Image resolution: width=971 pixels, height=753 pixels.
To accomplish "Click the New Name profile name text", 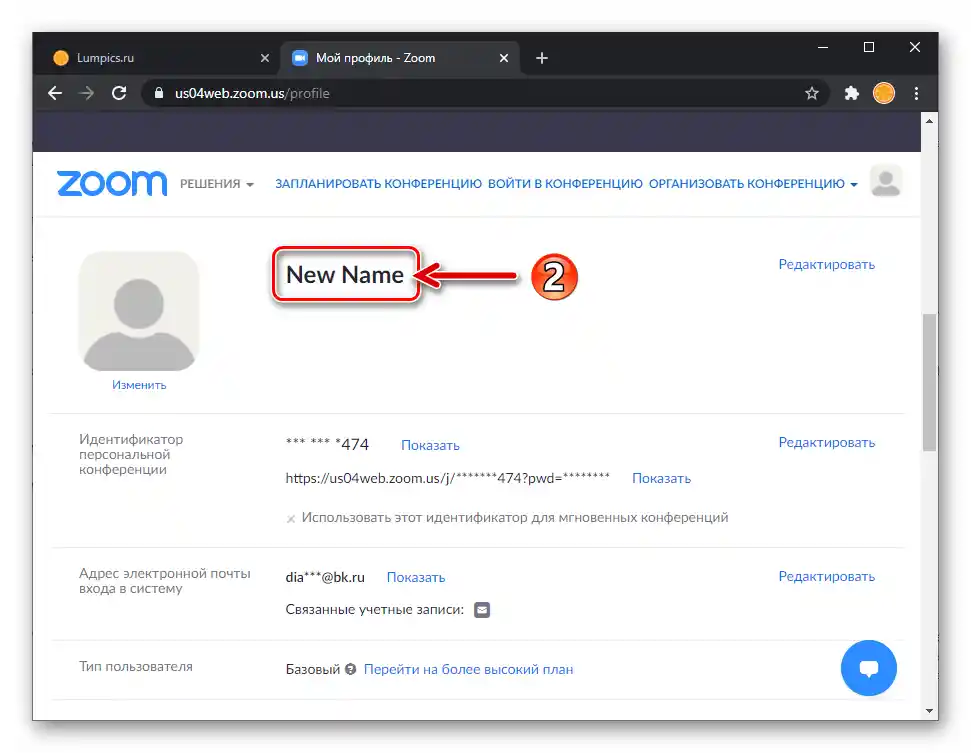I will 345,274.
